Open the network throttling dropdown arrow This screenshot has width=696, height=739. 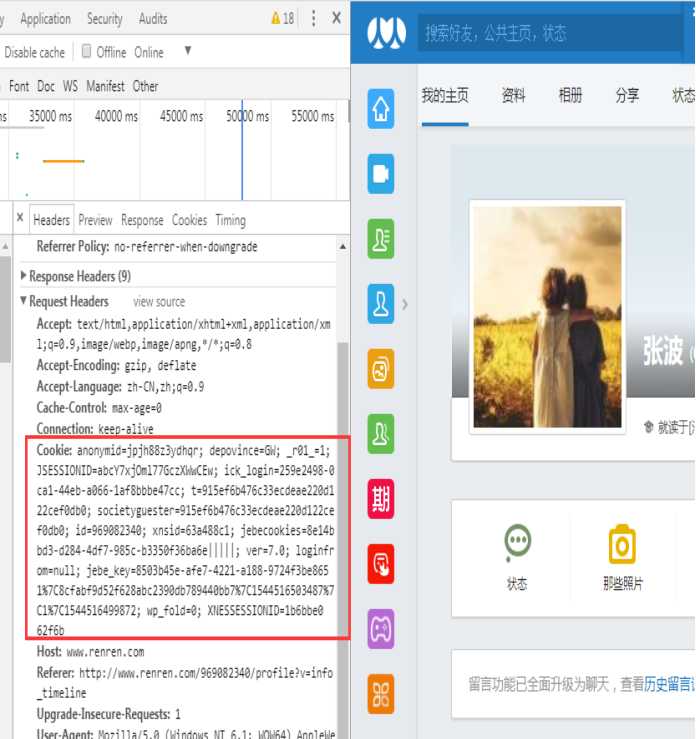coord(188,50)
